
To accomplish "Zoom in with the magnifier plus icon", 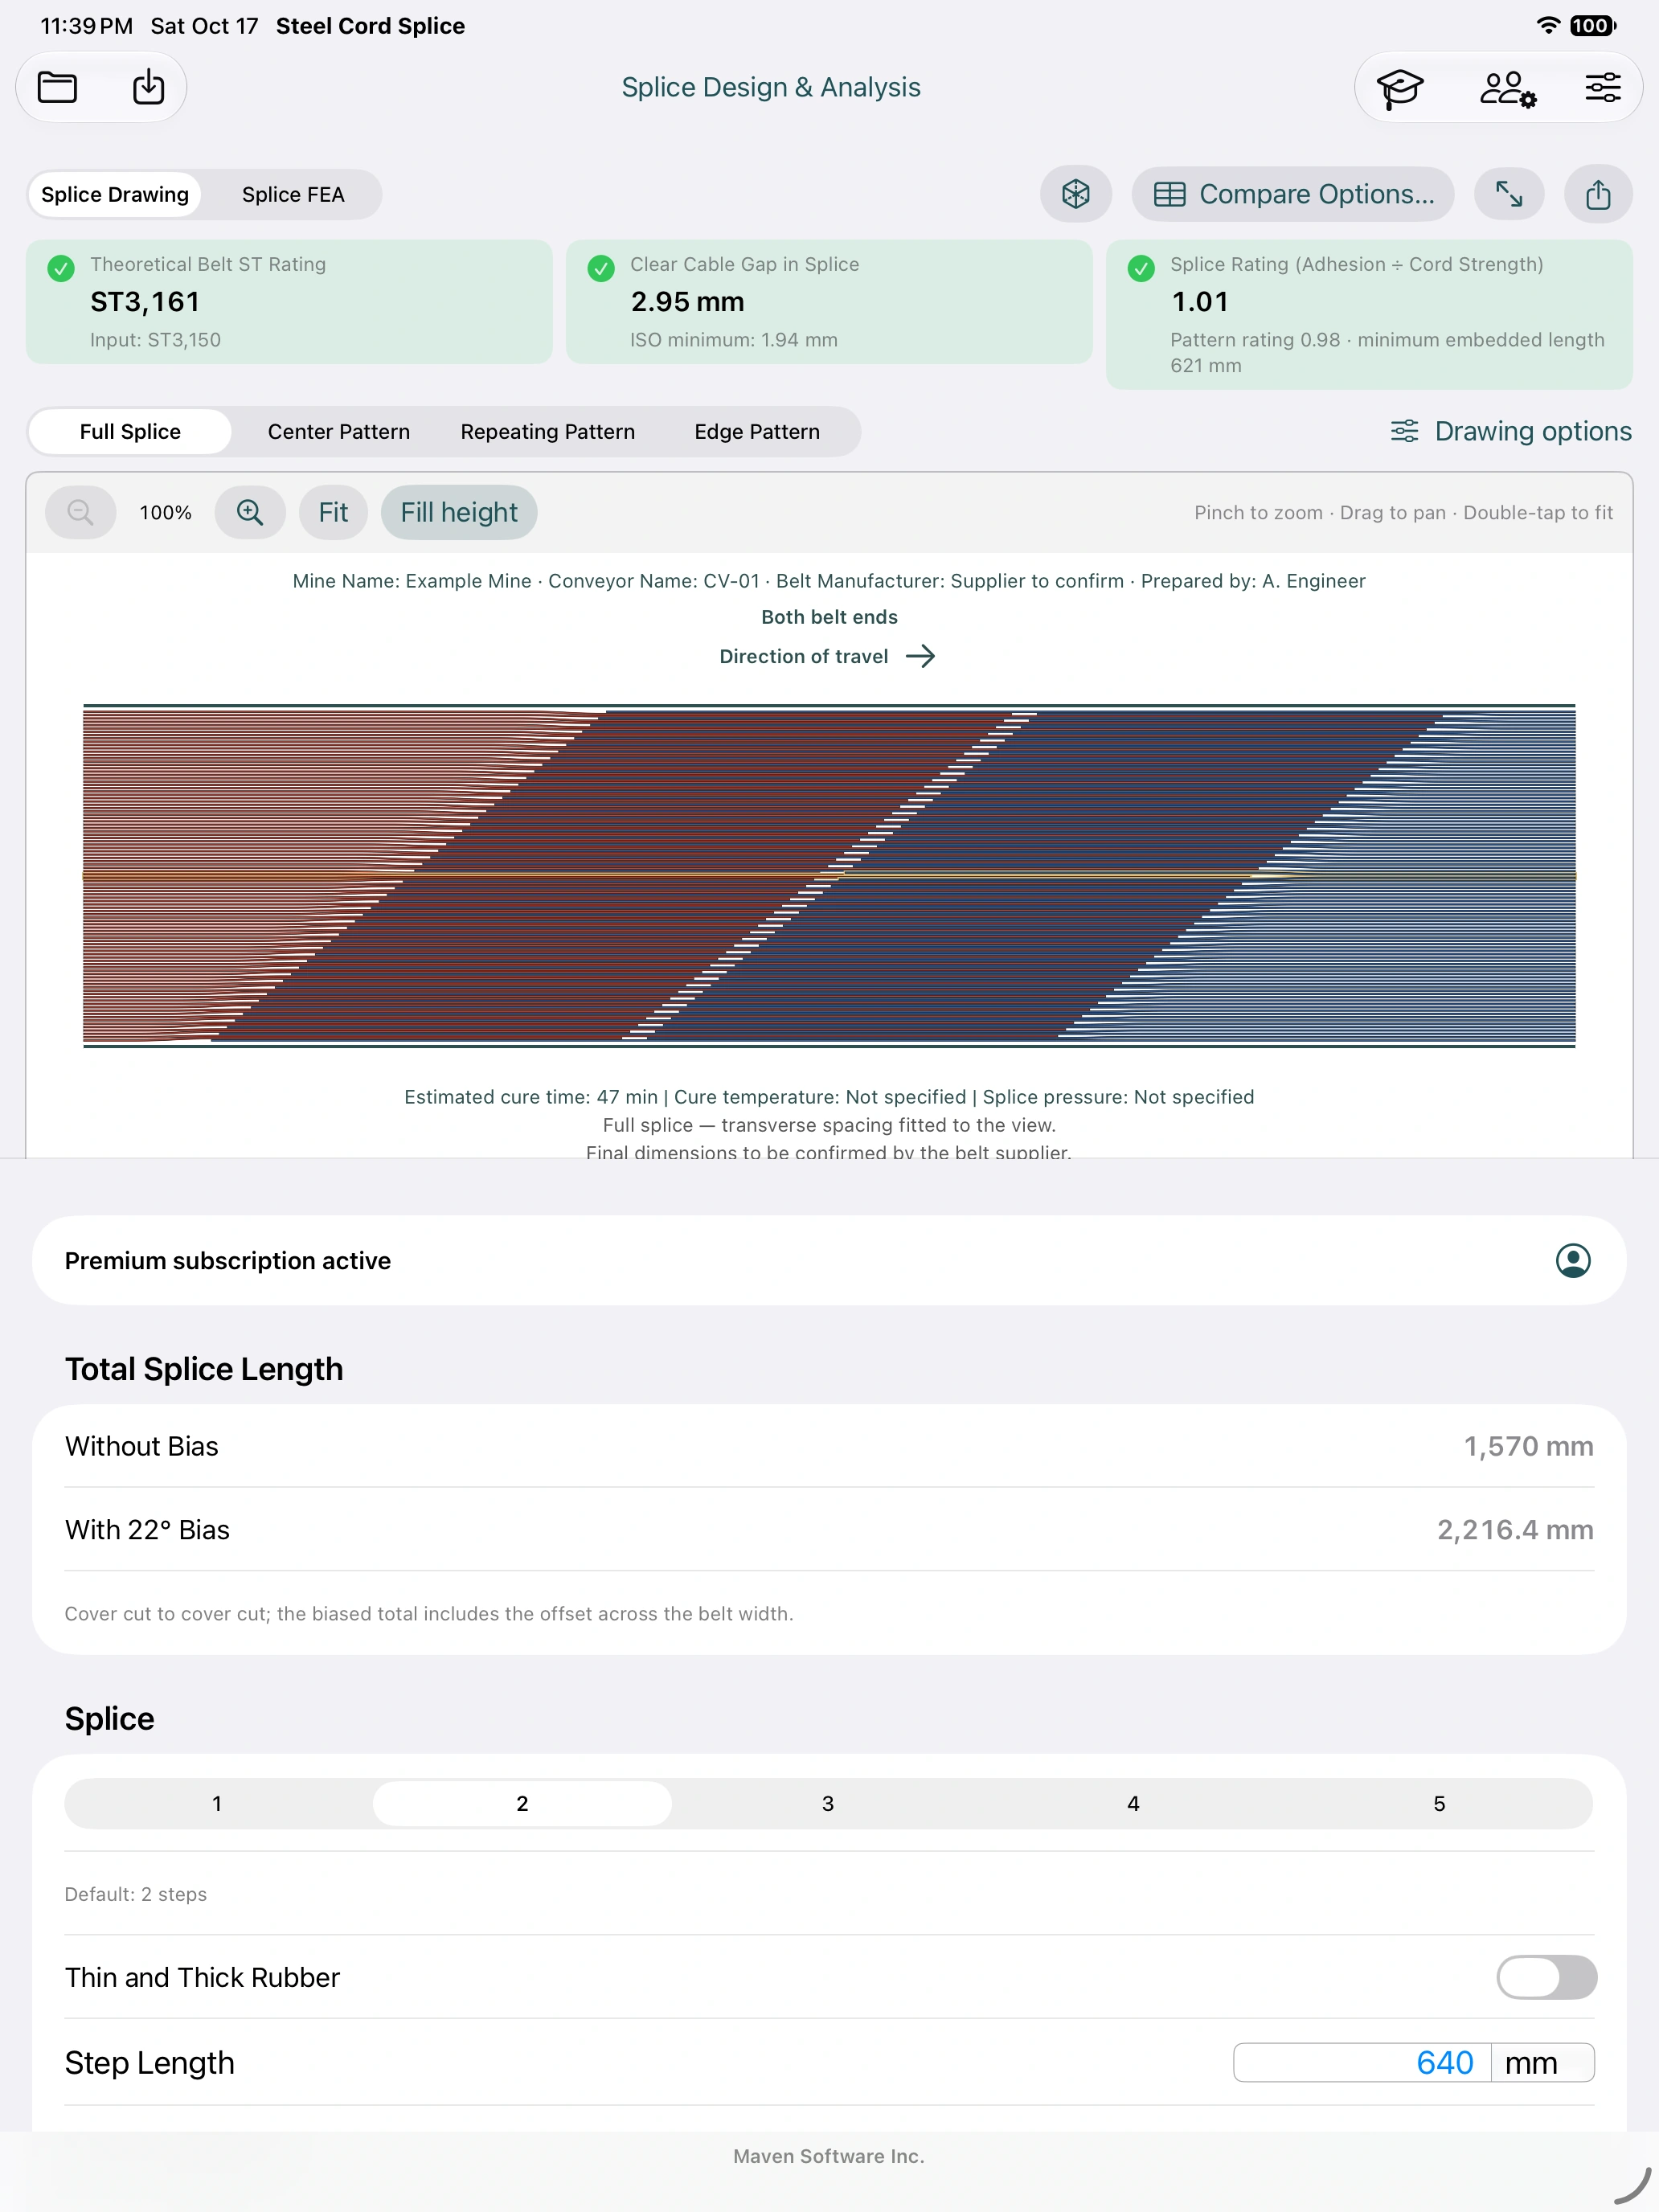I will 250,513.
